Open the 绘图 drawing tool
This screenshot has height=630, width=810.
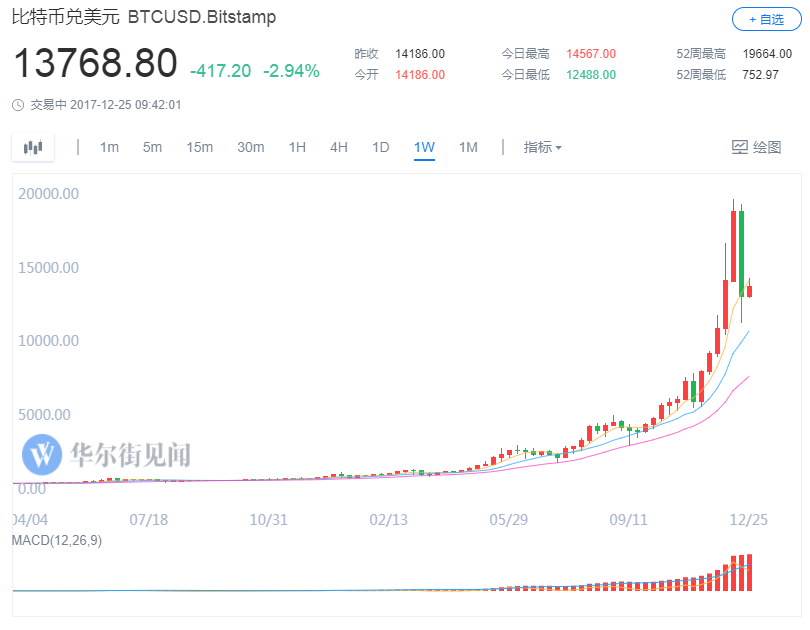pyautogui.click(x=757, y=147)
